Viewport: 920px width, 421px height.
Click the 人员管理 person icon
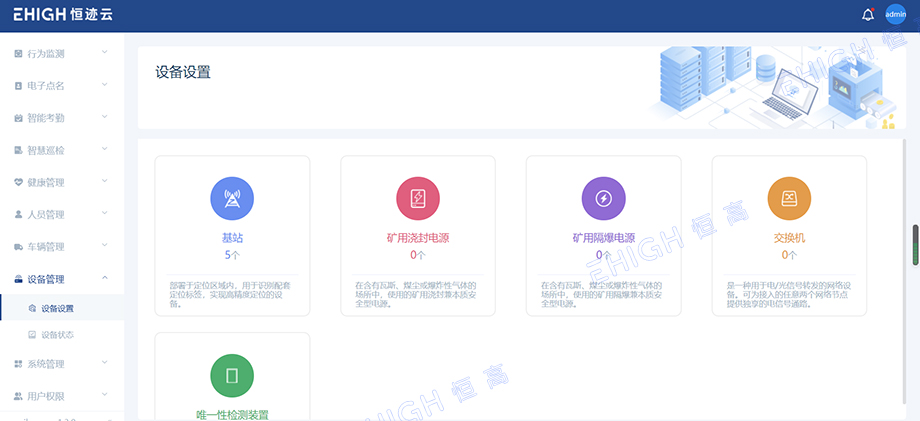pyautogui.click(x=18, y=215)
